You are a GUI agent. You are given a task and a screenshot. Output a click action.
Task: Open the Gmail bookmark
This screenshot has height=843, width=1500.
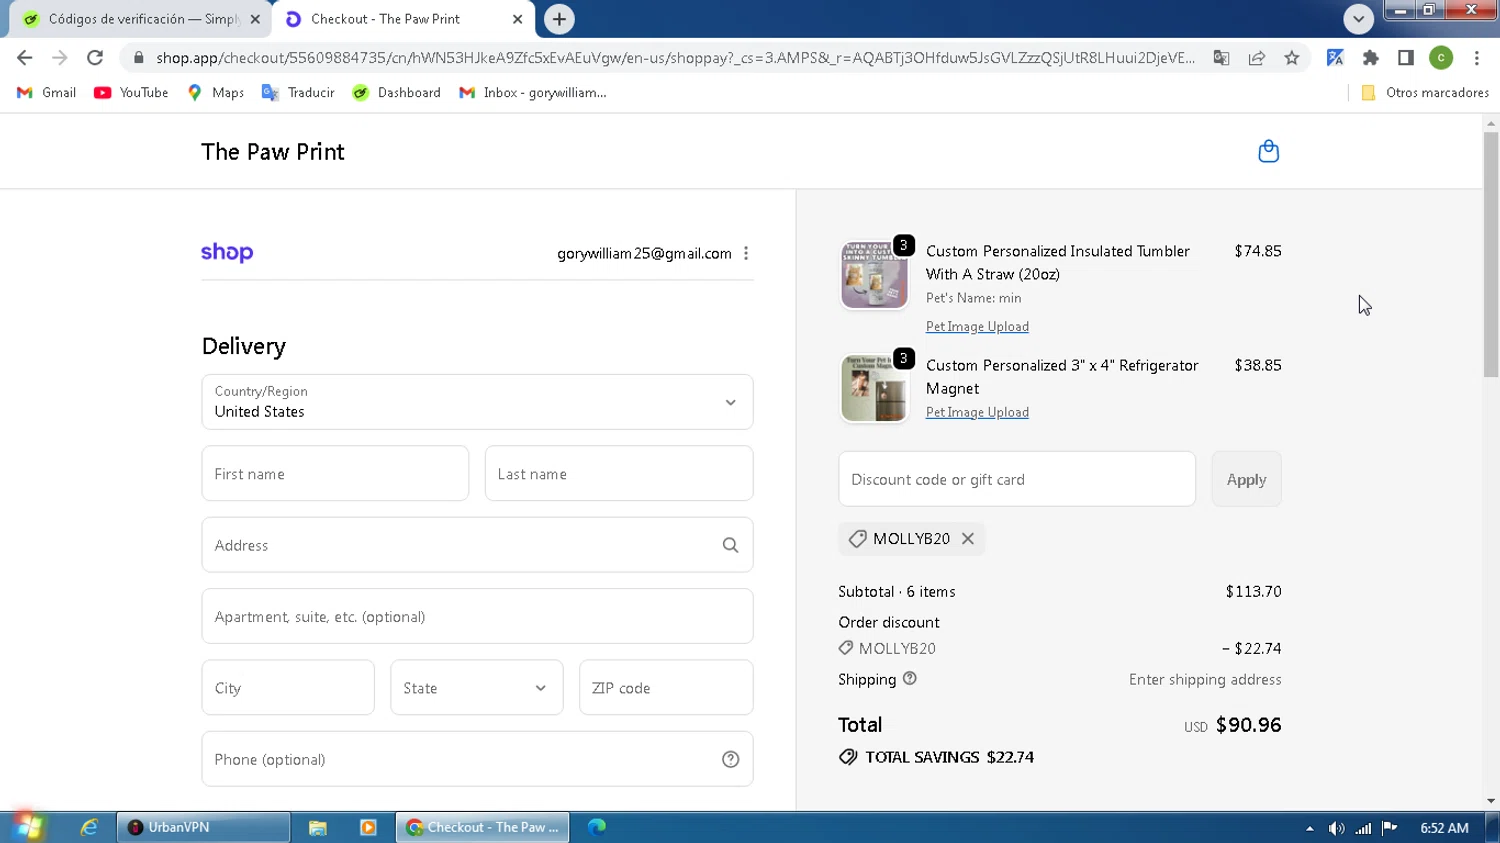click(46, 92)
